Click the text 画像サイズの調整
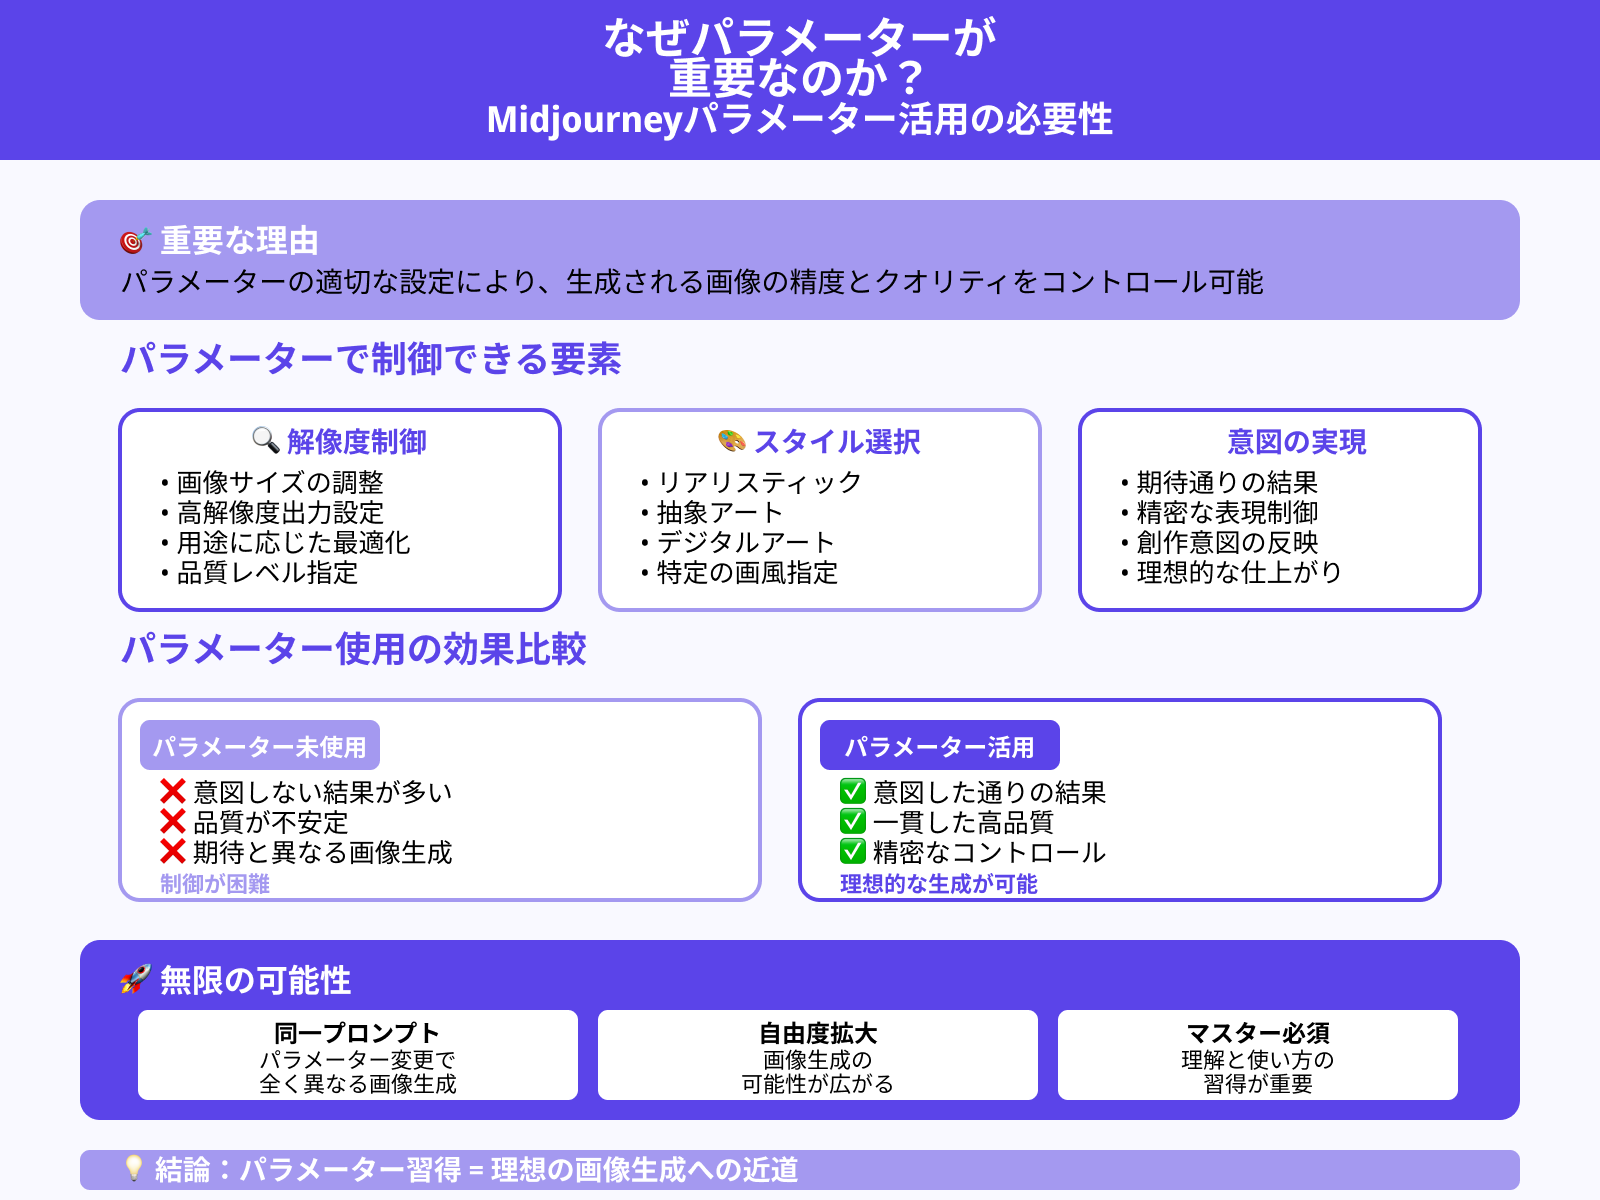This screenshot has height=1200, width=1600. coord(280,482)
